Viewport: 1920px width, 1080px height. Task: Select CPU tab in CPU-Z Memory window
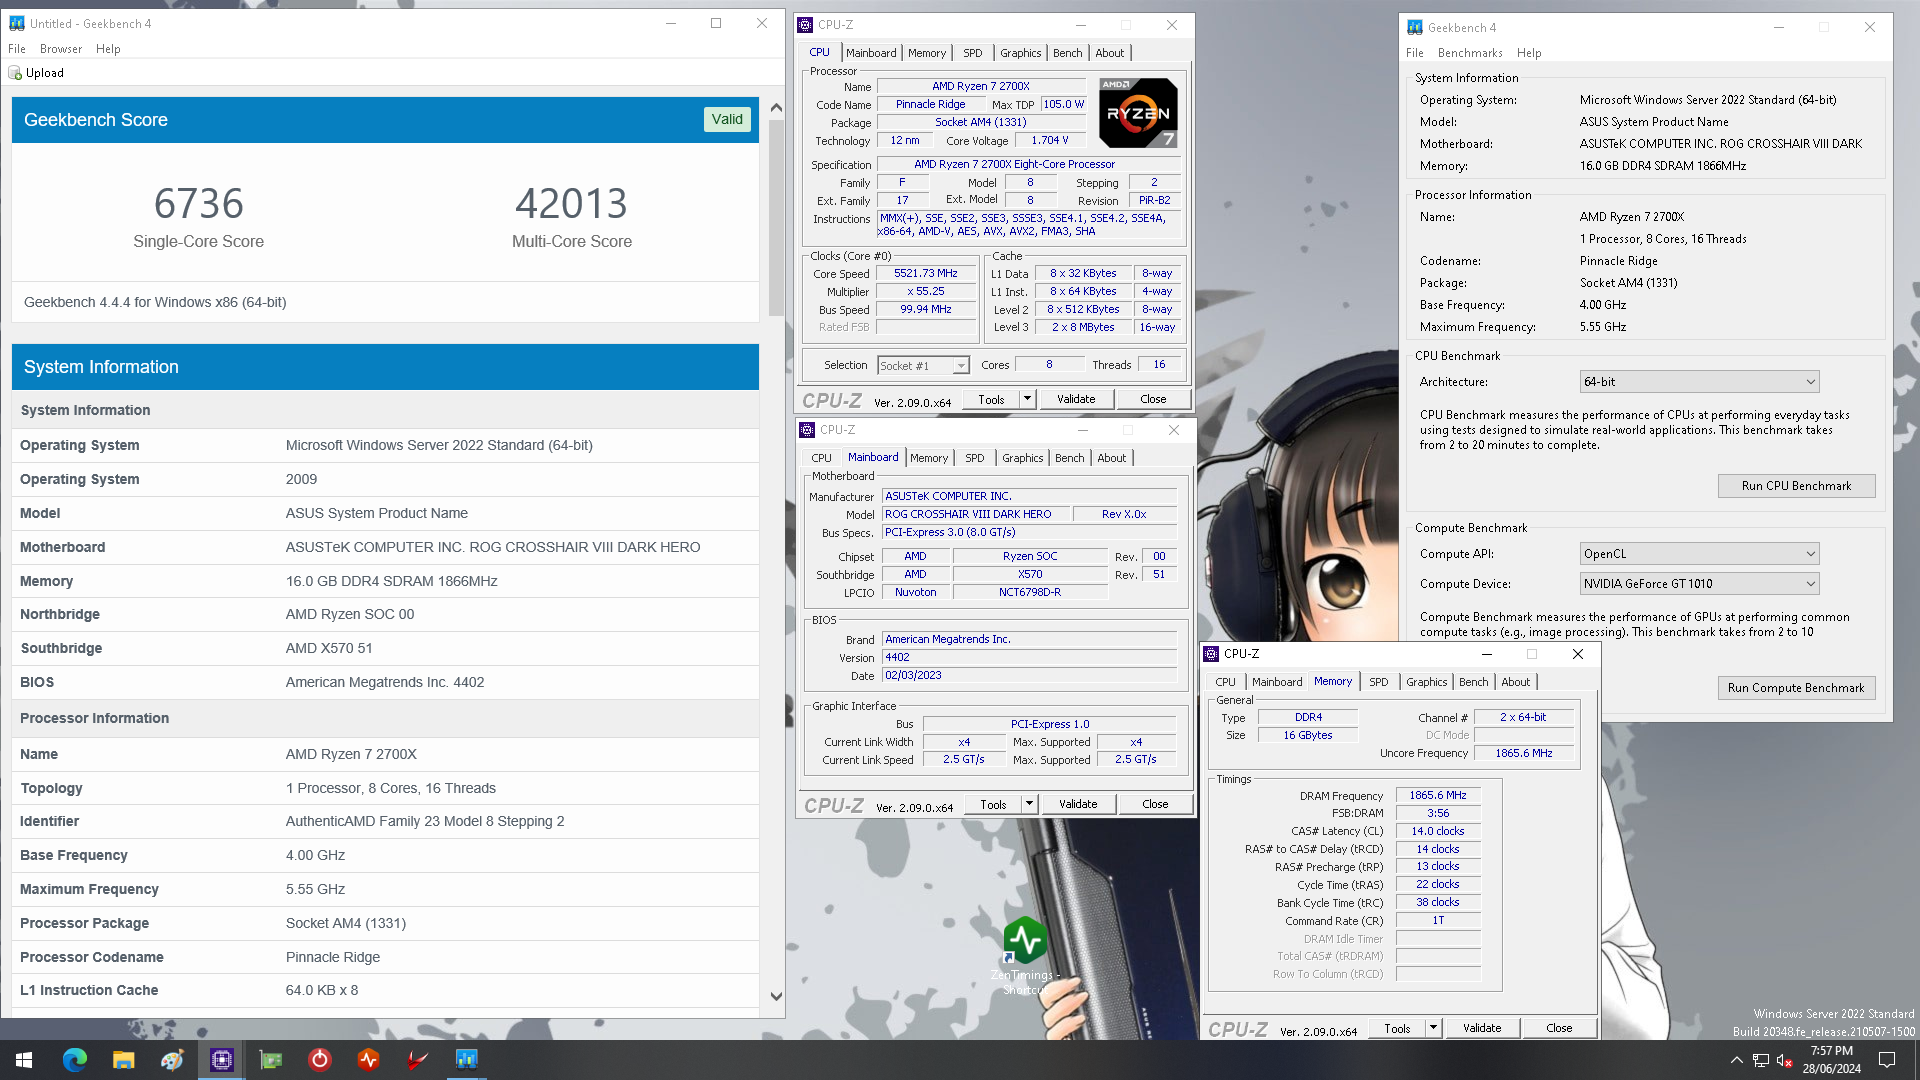(1225, 682)
